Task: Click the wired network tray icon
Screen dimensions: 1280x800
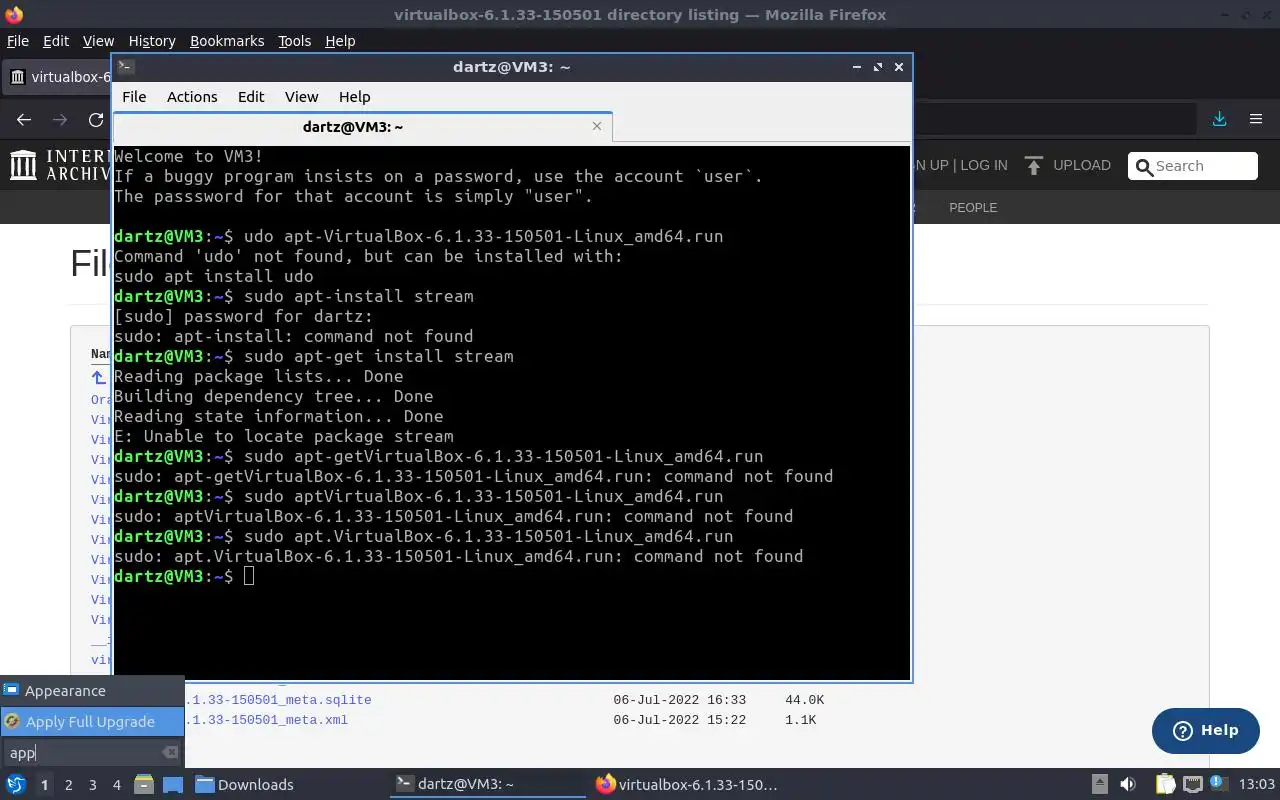Action: [1193, 785]
